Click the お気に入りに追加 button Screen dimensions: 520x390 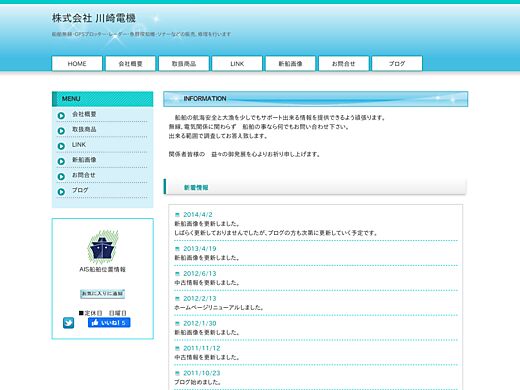[102, 294]
